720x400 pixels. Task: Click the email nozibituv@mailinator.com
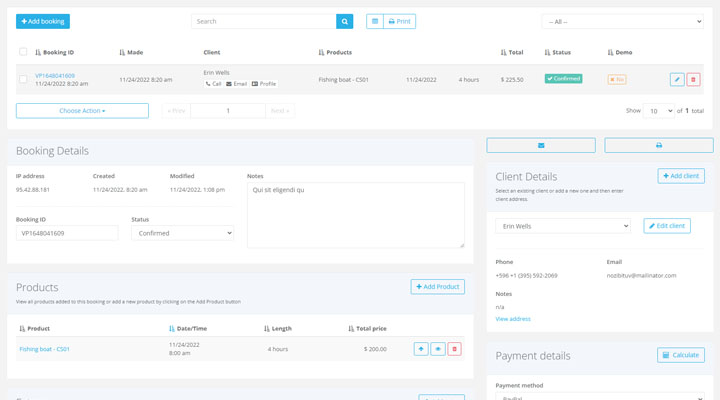641,276
